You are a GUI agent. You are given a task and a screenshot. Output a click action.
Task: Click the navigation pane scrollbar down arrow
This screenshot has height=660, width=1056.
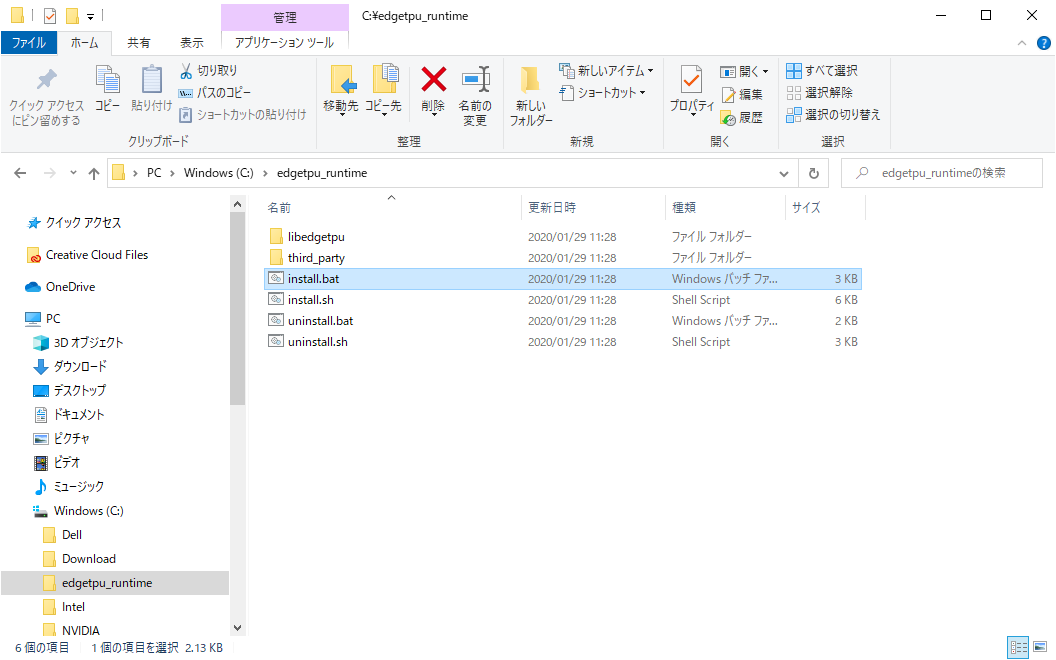pyautogui.click(x=237, y=628)
